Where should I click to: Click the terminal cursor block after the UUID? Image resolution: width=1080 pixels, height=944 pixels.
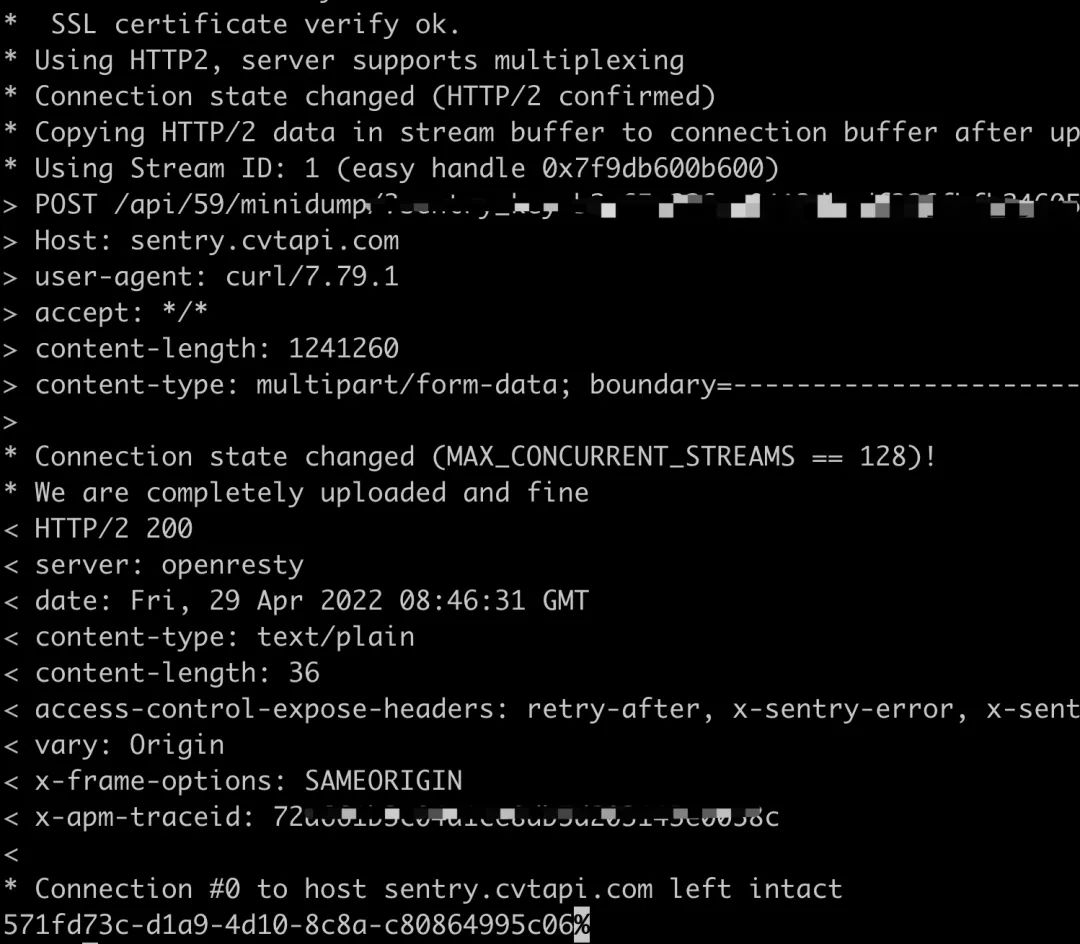[582, 924]
